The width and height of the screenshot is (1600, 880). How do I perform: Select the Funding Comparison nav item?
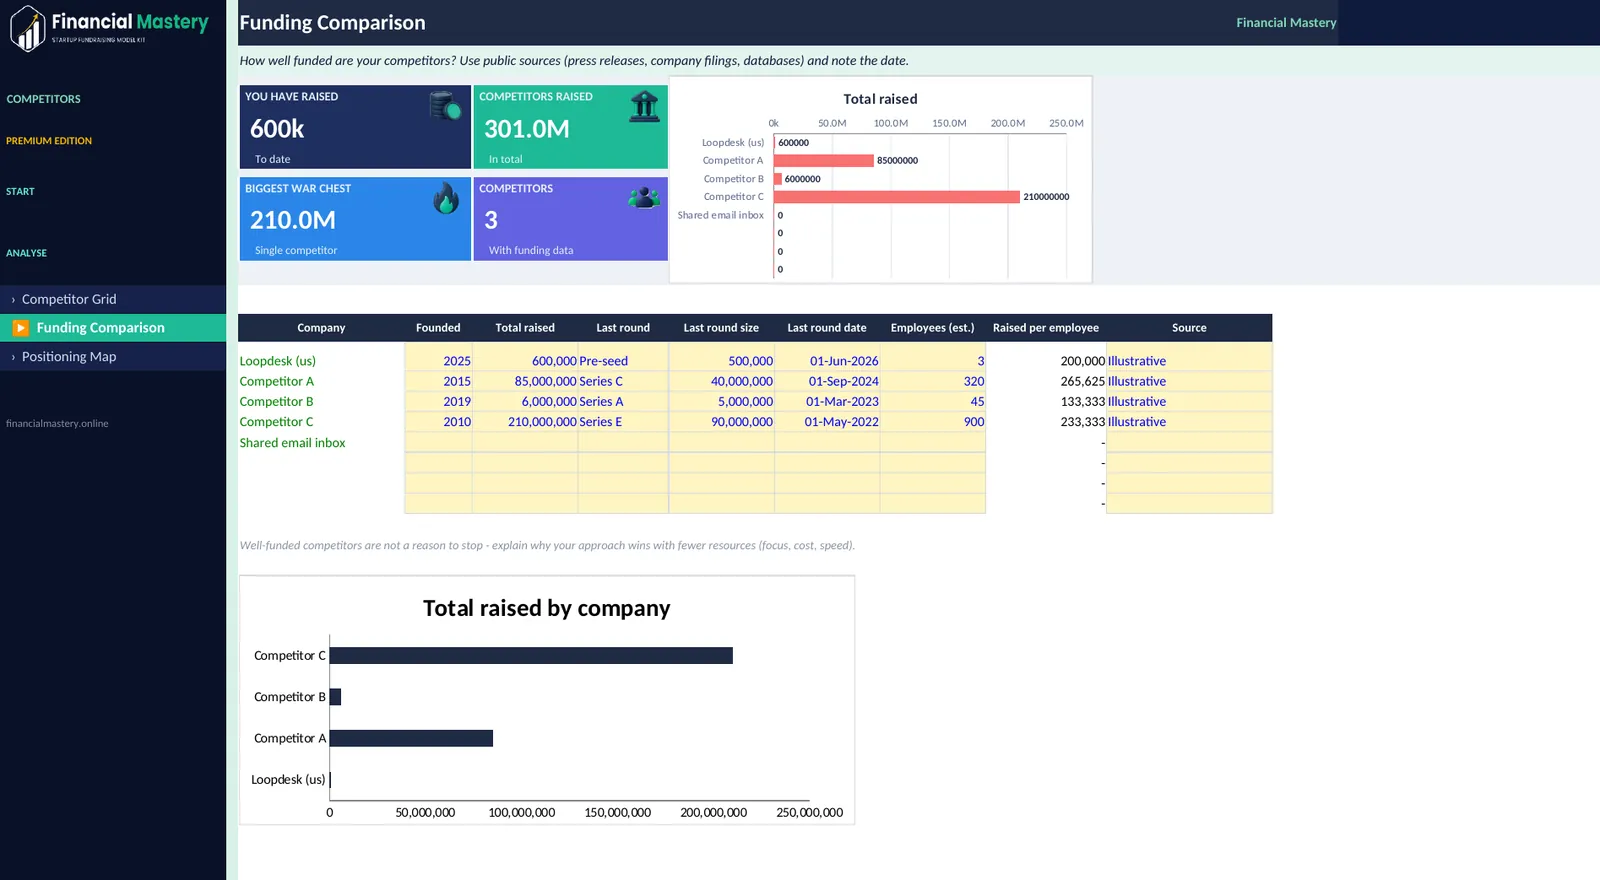(x=113, y=328)
